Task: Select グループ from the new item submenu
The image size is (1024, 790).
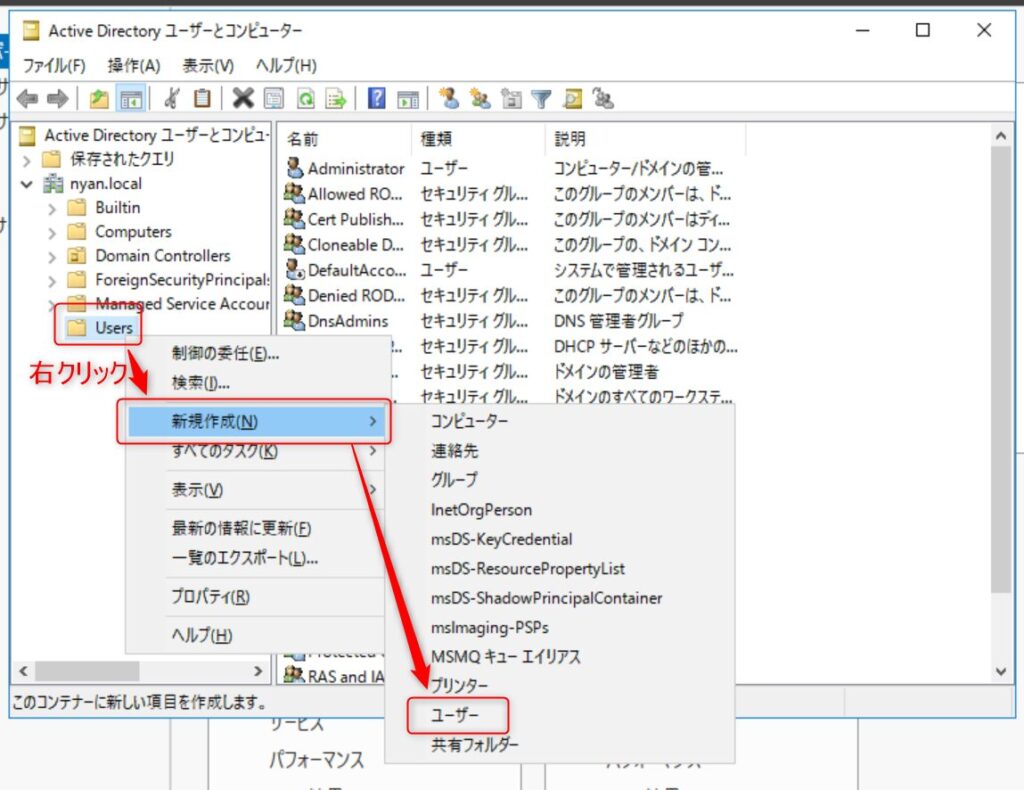Action: point(454,480)
